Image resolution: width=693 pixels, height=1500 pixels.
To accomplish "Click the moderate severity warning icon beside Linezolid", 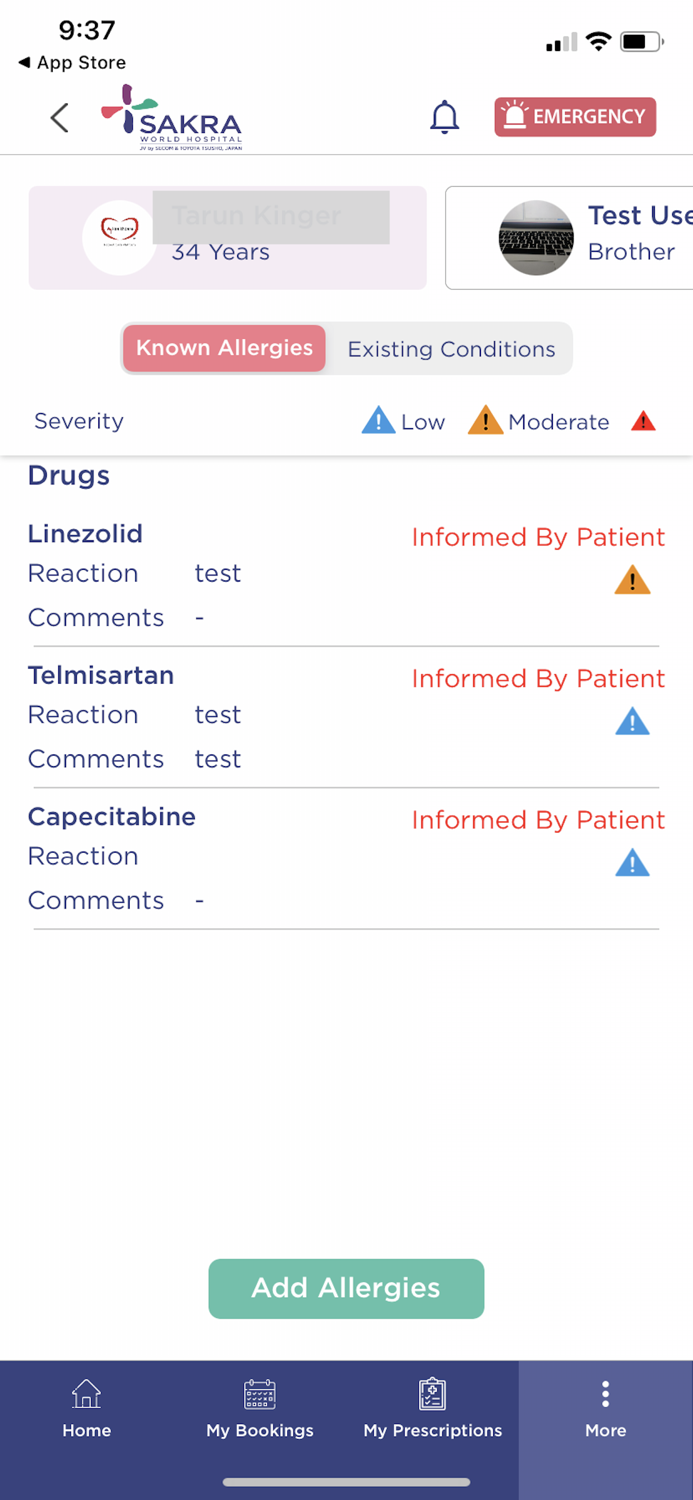I will [x=632, y=579].
